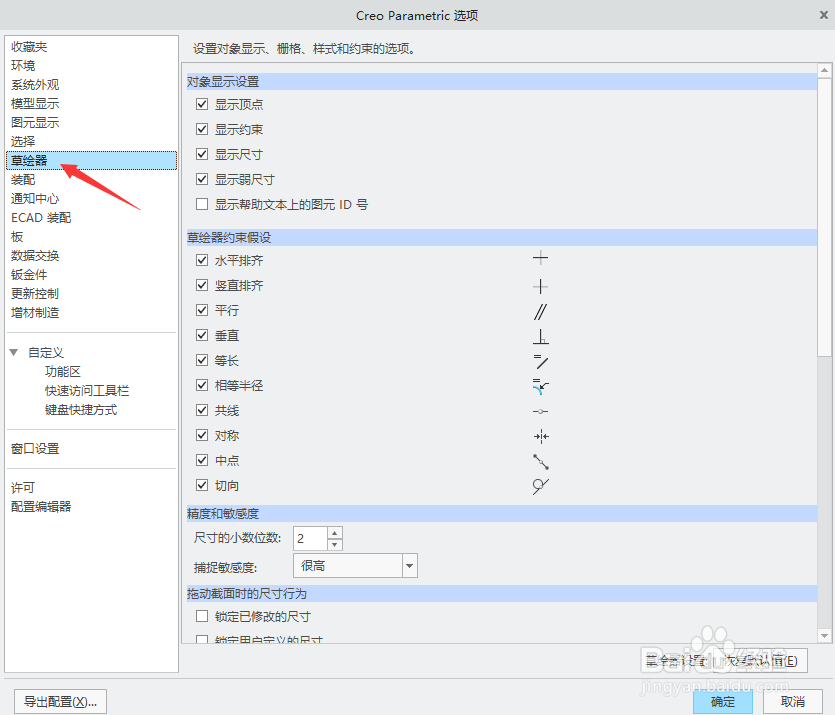Click the symmetric constraint icon

(541, 437)
